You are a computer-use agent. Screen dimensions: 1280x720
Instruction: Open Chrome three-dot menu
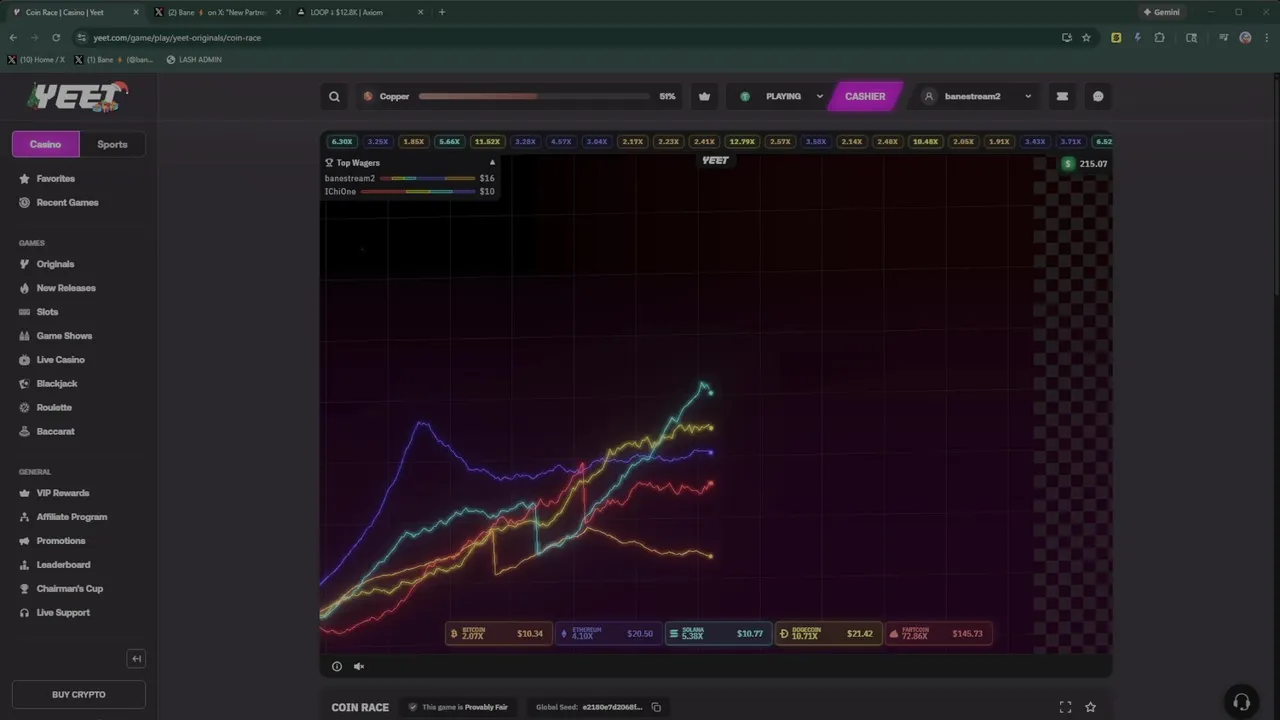(x=1266, y=37)
